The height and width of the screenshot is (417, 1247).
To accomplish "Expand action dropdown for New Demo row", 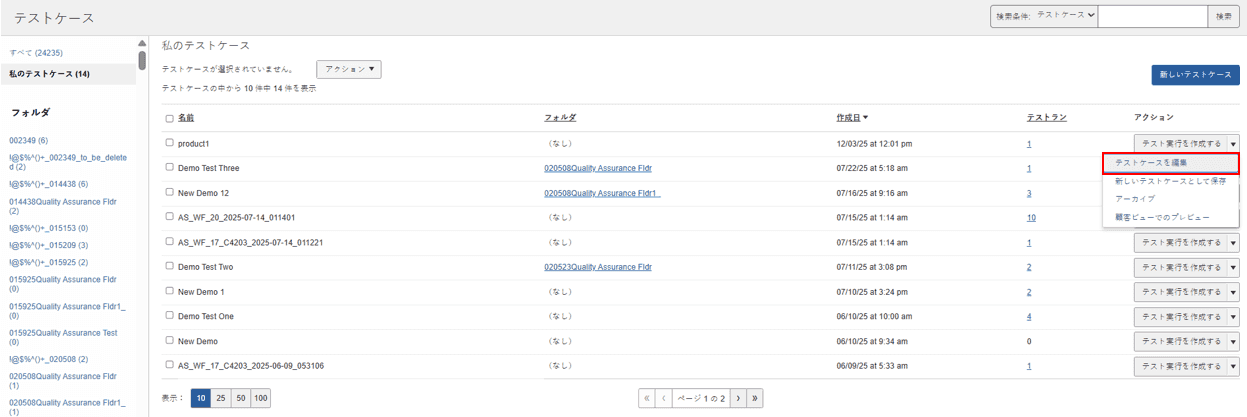I will [1233, 341].
